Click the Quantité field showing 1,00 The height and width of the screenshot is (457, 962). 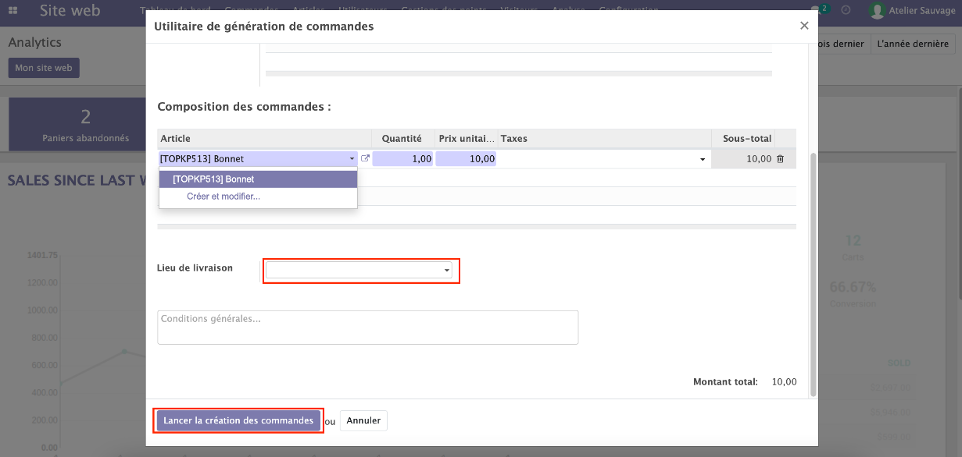click(403, 159)
